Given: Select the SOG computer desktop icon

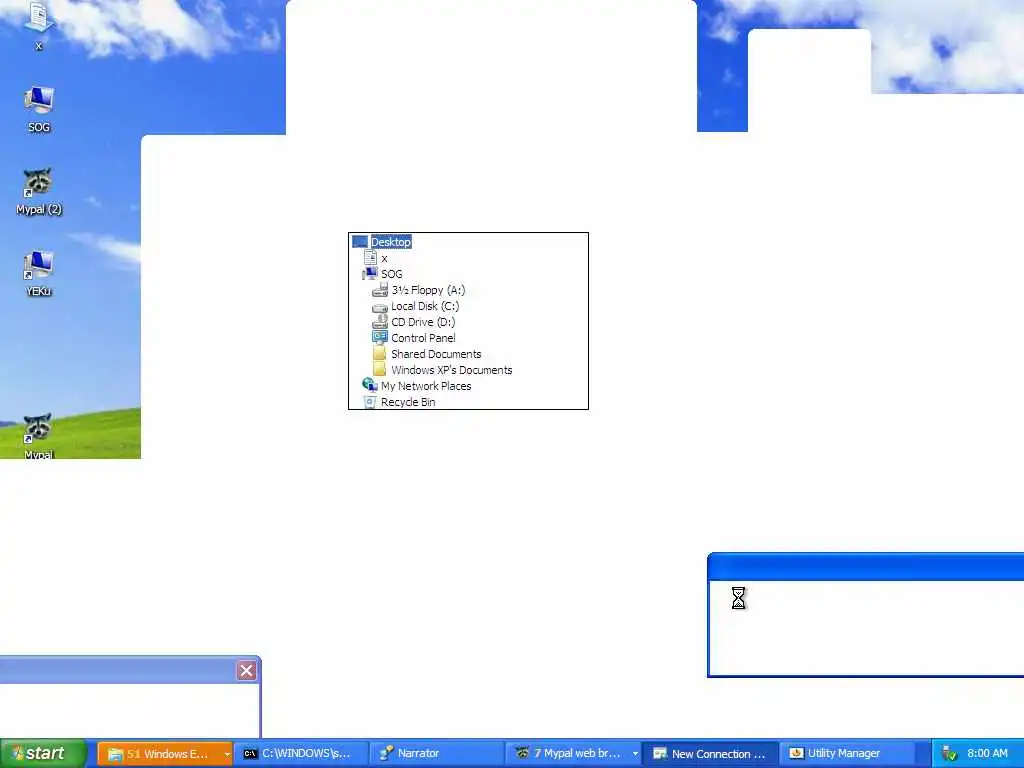Looking at the screenshot, I should 39,109.
